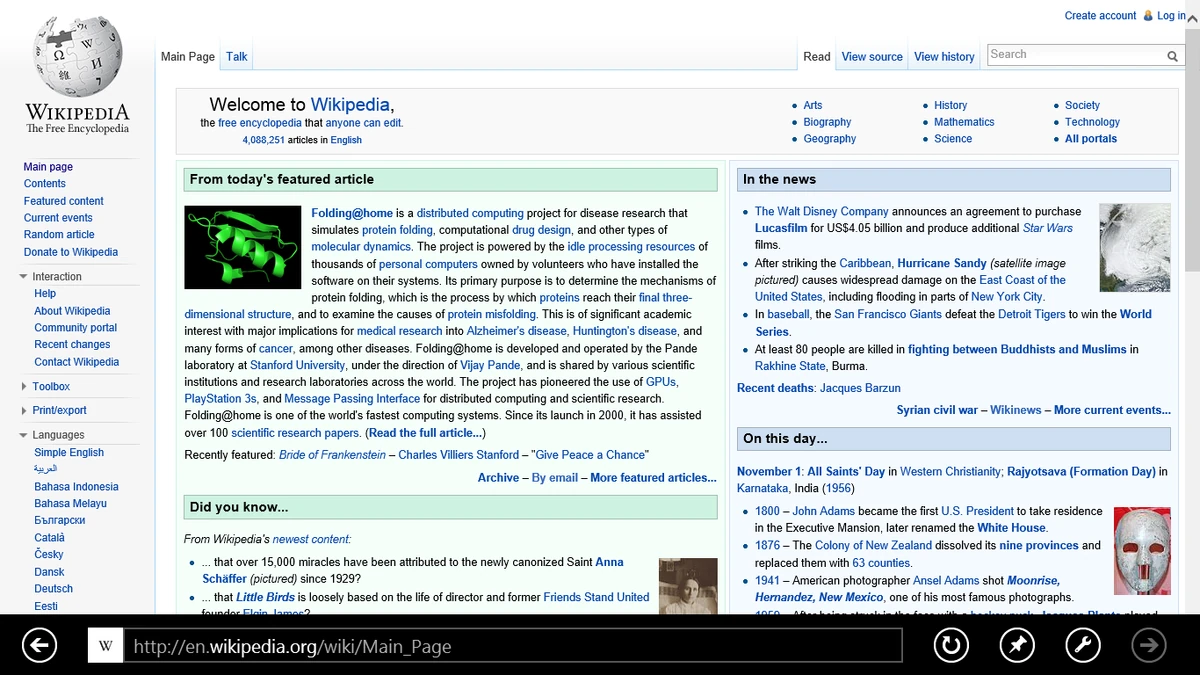Open a Random article

click(59, 234)
